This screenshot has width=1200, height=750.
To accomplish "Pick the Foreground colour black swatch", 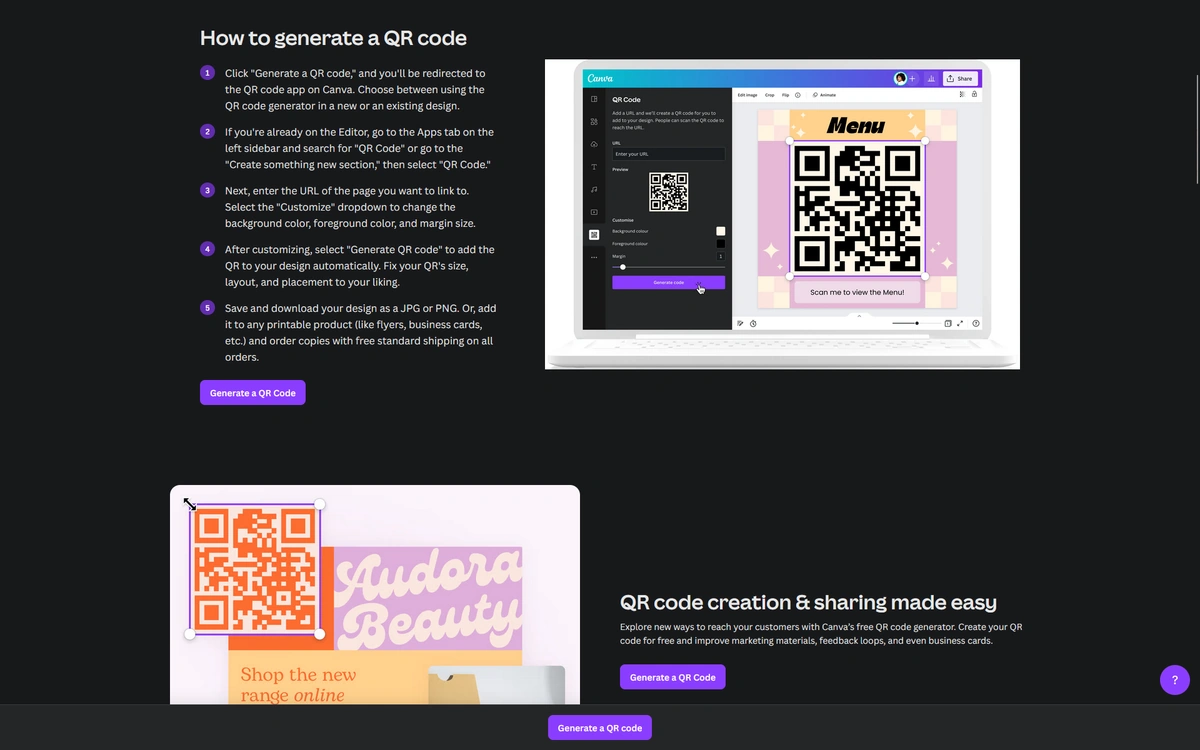I will (721, 244).
